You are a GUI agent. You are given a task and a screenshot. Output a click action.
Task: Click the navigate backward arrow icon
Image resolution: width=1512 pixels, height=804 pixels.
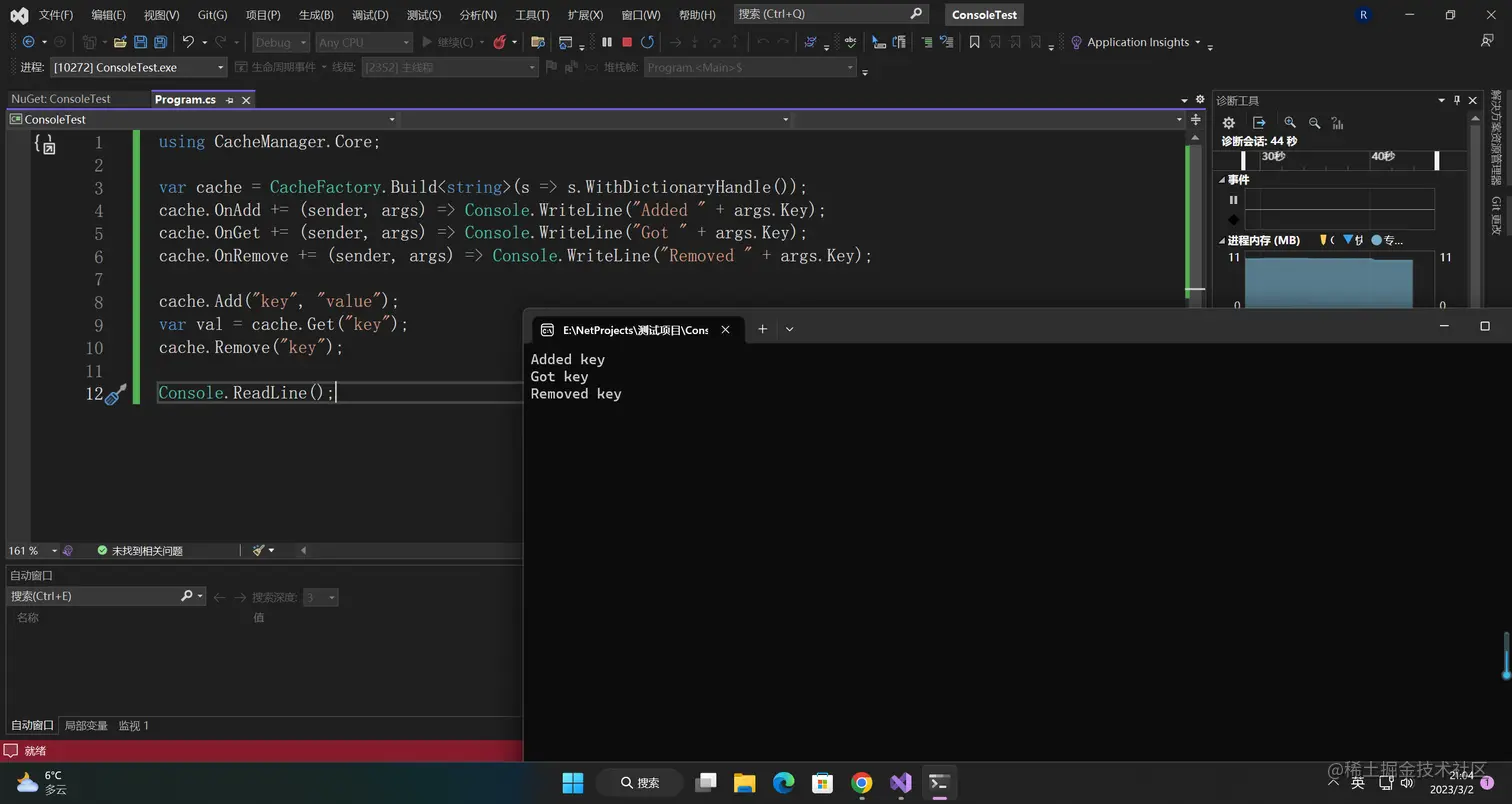(28, 42)
